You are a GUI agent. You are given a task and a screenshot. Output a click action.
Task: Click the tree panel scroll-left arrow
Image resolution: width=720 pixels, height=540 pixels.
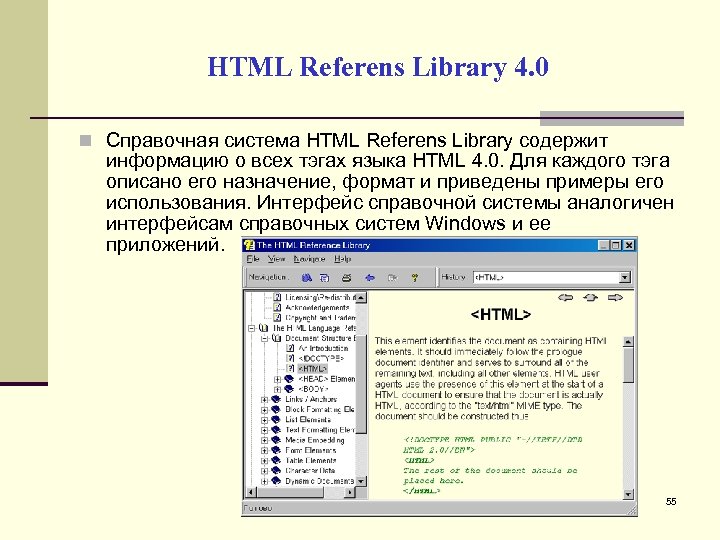[251, 492]
